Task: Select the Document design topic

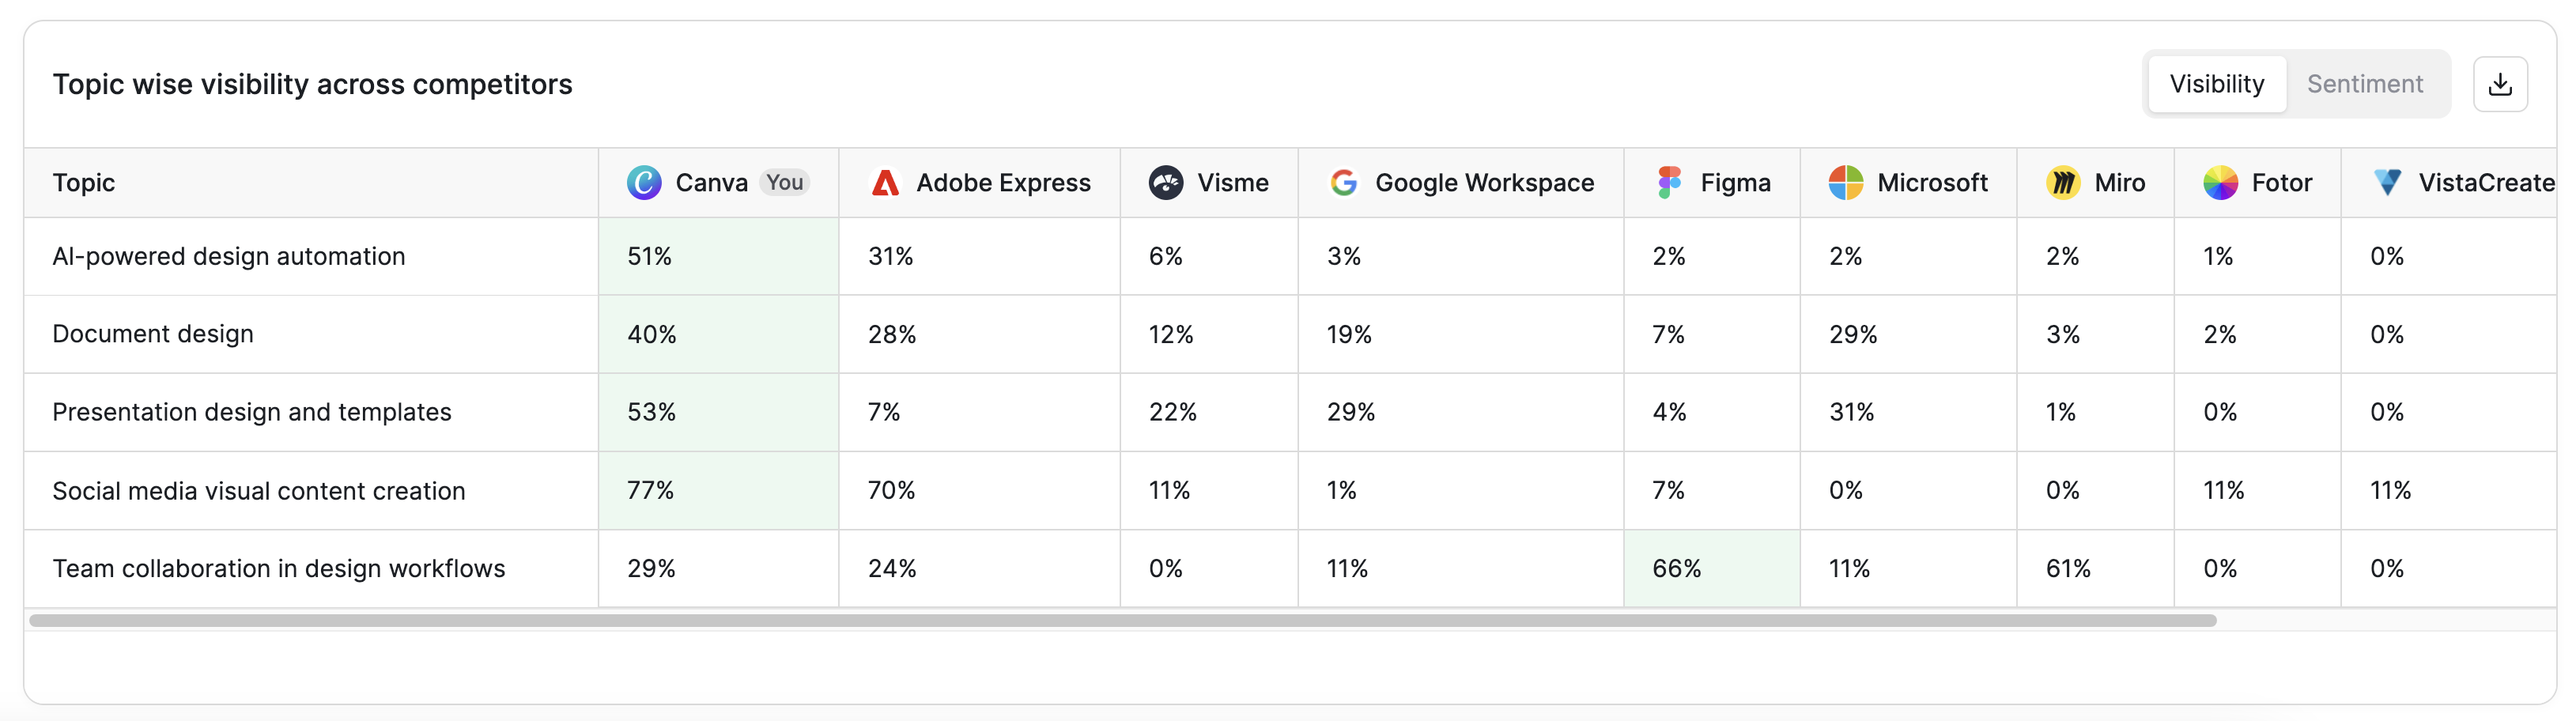Action: coord(153,334)
